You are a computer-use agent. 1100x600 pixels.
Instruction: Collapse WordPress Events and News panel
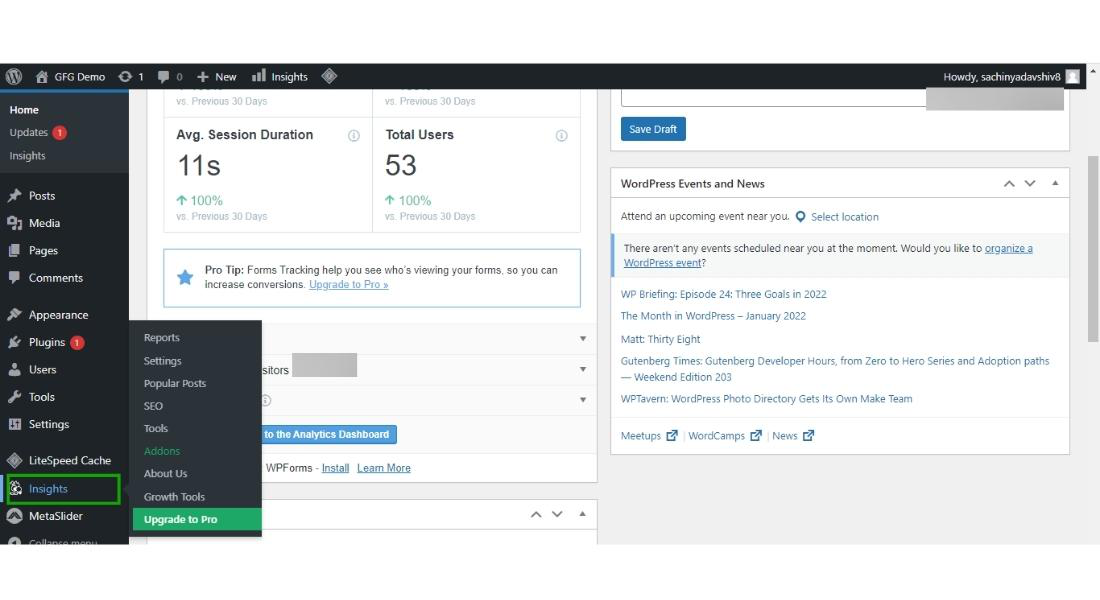click(x=1054, y=183)
